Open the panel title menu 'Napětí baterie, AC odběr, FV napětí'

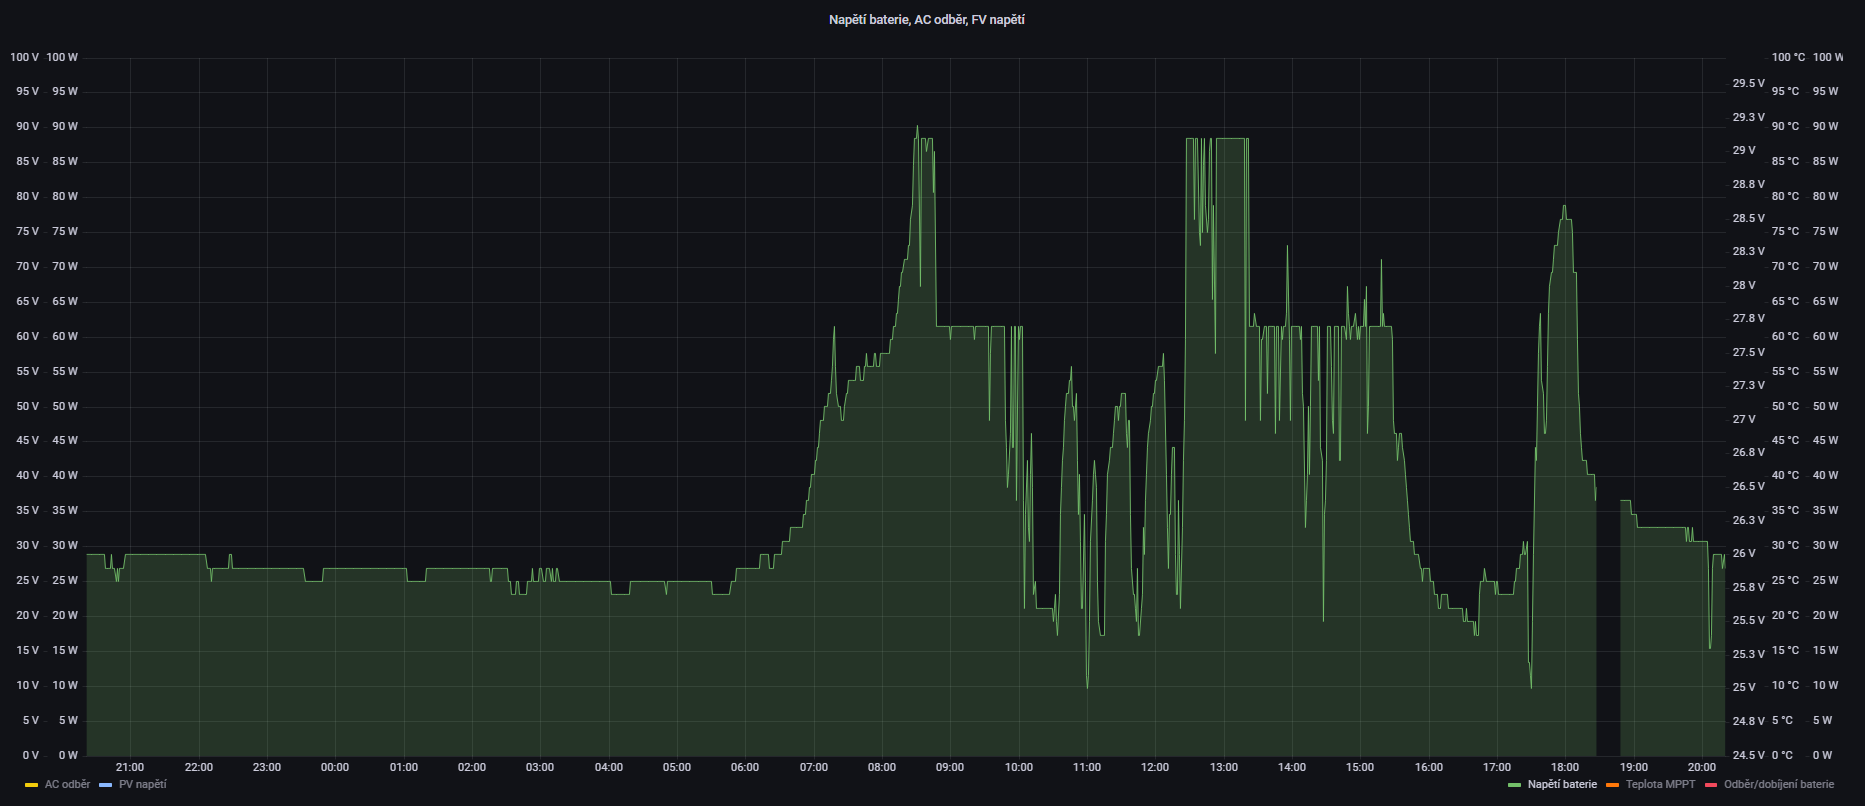click(x=926, y=20)
